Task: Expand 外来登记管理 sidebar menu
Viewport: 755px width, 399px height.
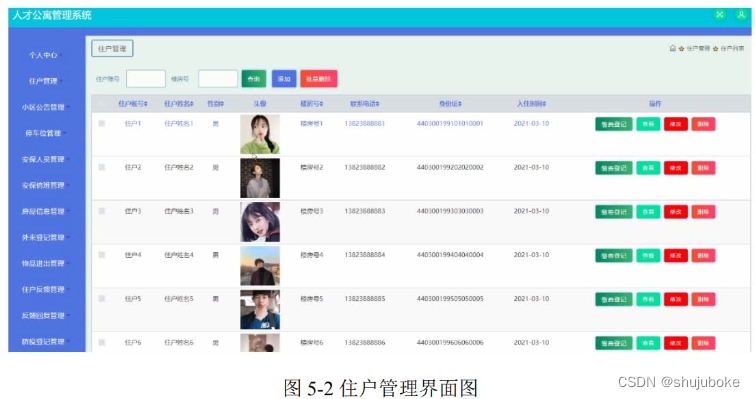Action: [45, 237]
